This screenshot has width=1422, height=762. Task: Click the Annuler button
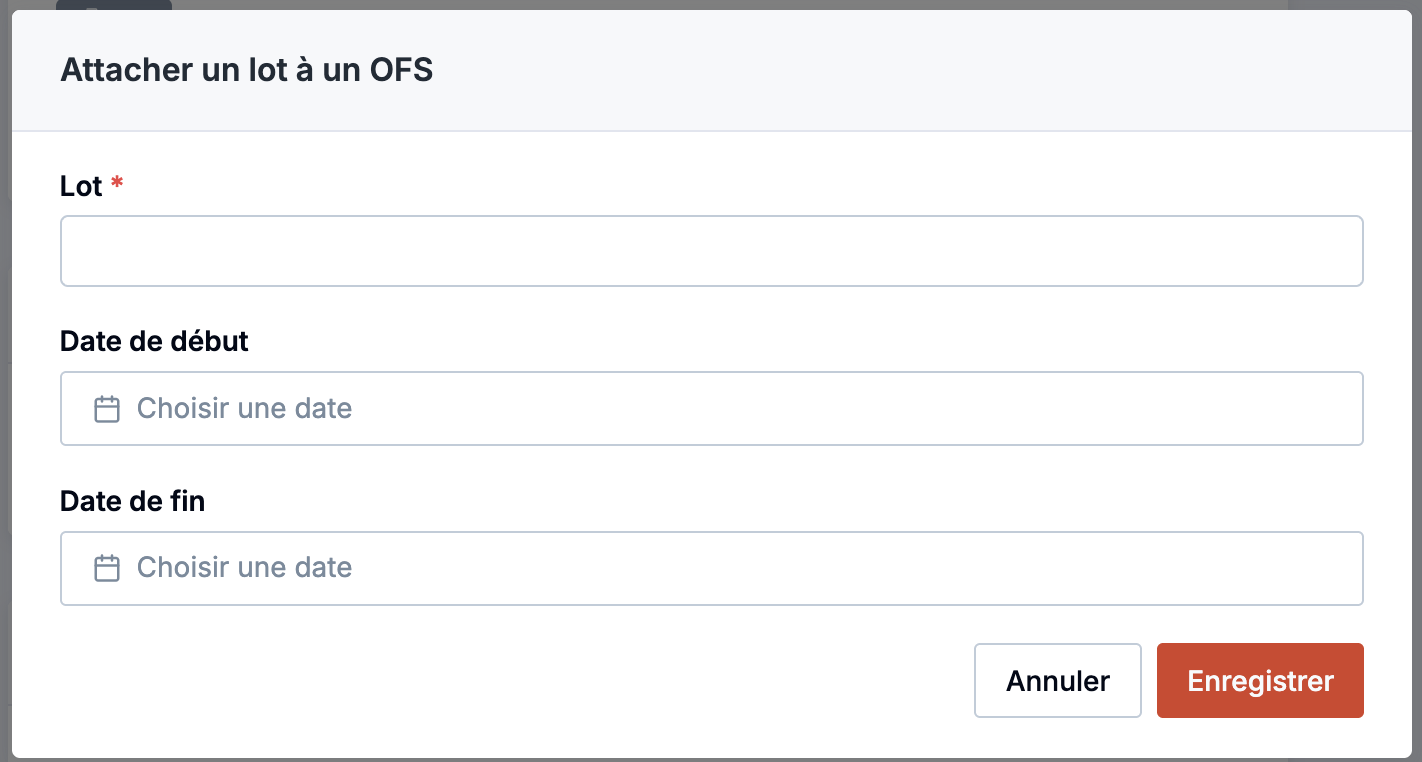(x=1058, y=681)
